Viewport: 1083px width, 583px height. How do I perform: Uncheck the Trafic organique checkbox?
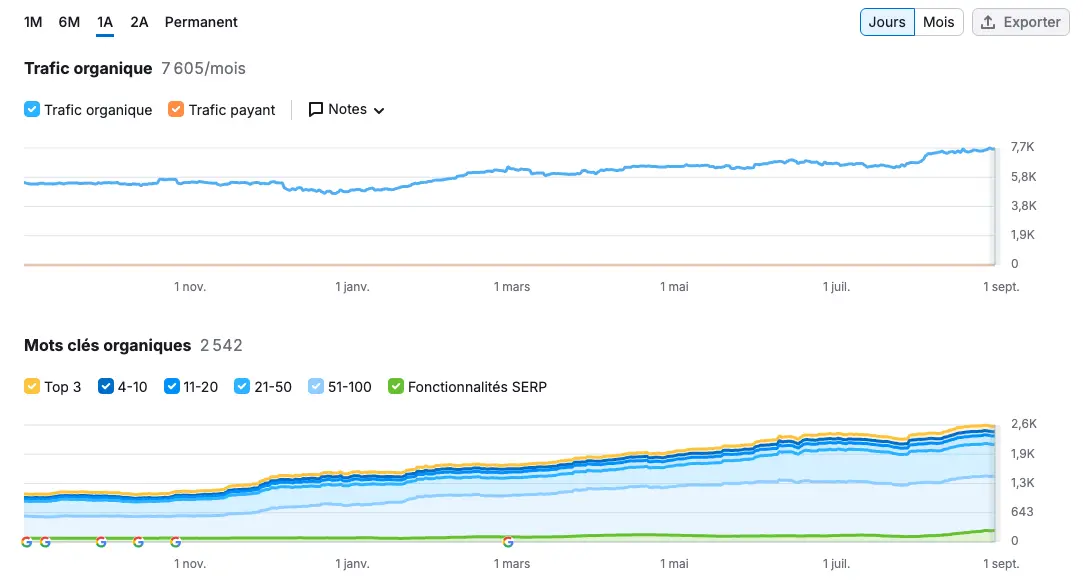(x=32, y=109)
